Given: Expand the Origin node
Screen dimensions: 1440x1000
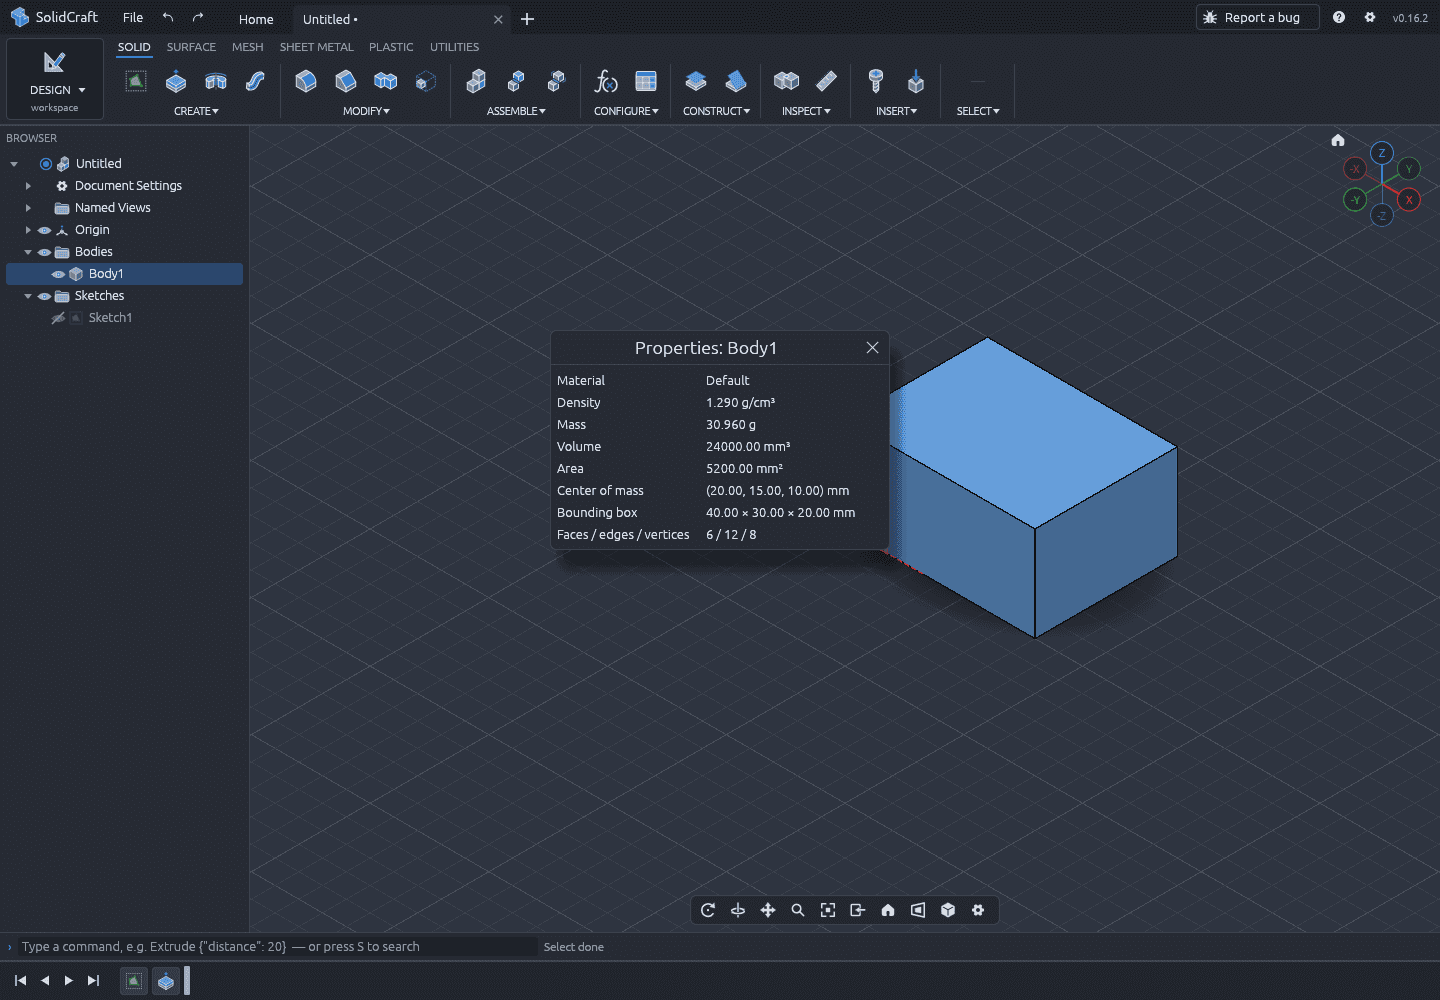Looking at the screenshot, I should click(28, 230).
